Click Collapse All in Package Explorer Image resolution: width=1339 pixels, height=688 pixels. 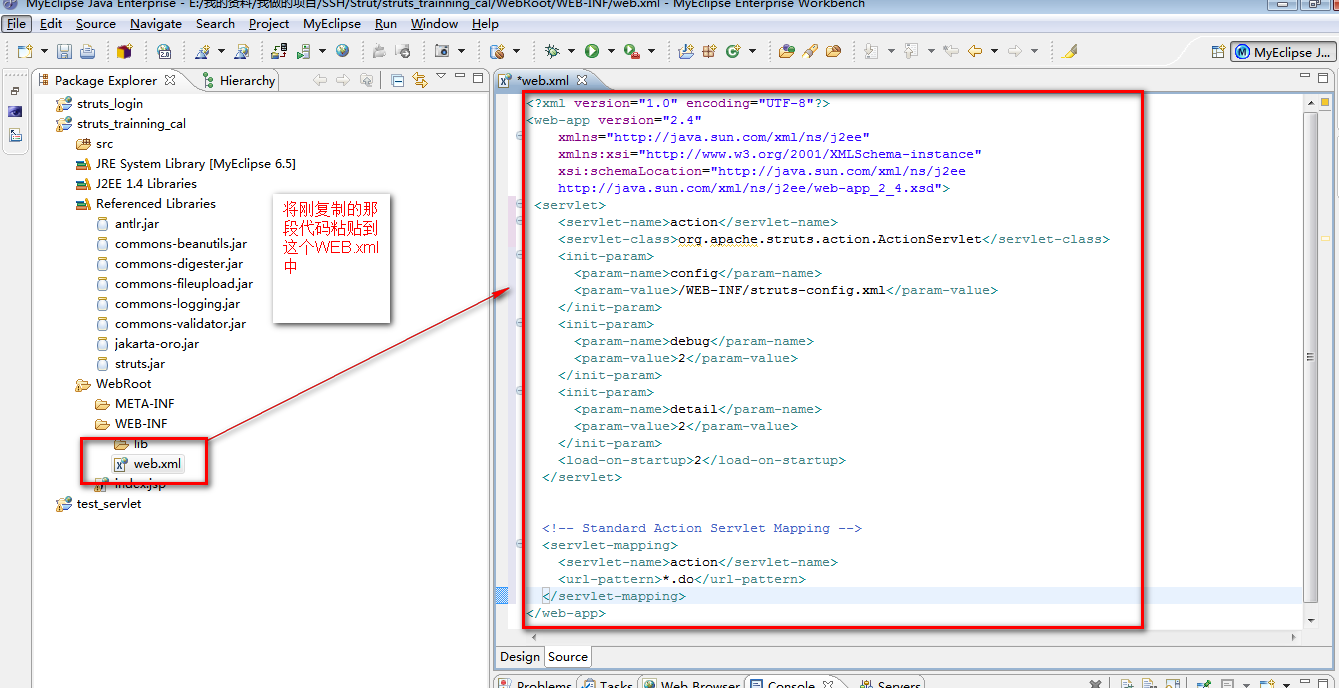click(397, 80)
